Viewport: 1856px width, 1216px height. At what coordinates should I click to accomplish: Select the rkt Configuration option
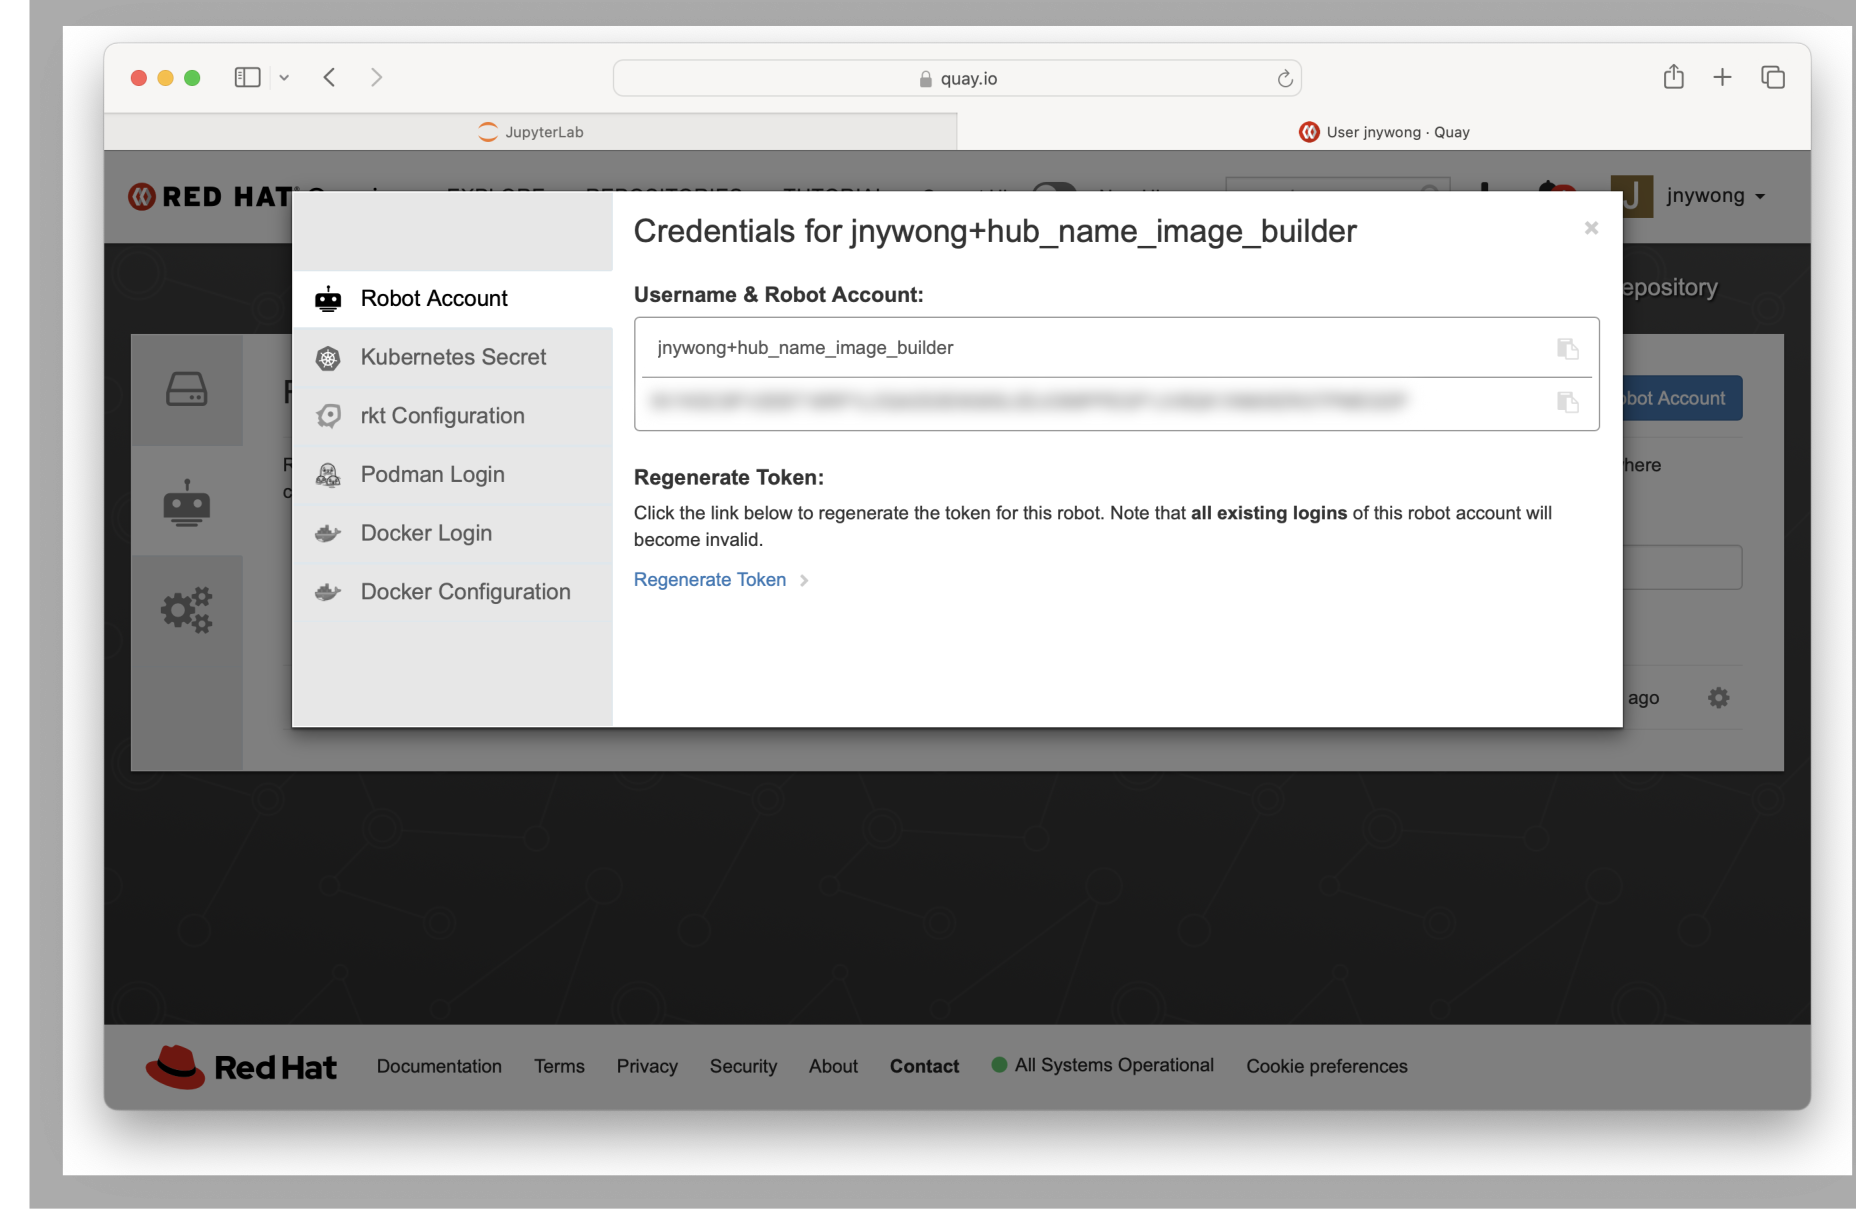coord(442,415)
